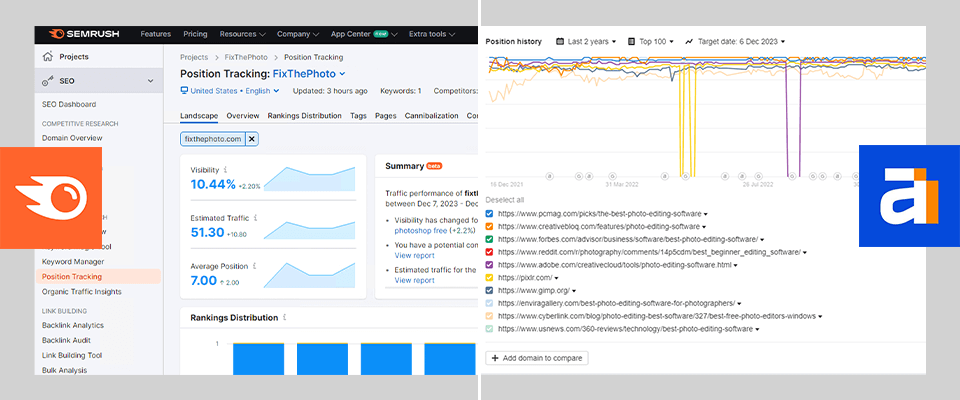Toggle the gimp.org checkbox
This screenshot has width=960, height=400.
(x=489, y=290)
